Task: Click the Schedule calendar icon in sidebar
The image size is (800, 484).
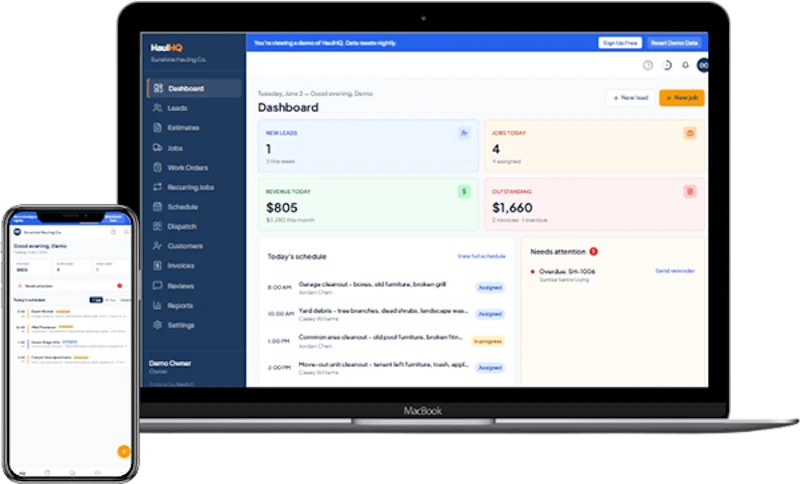Action: [158, 207]
